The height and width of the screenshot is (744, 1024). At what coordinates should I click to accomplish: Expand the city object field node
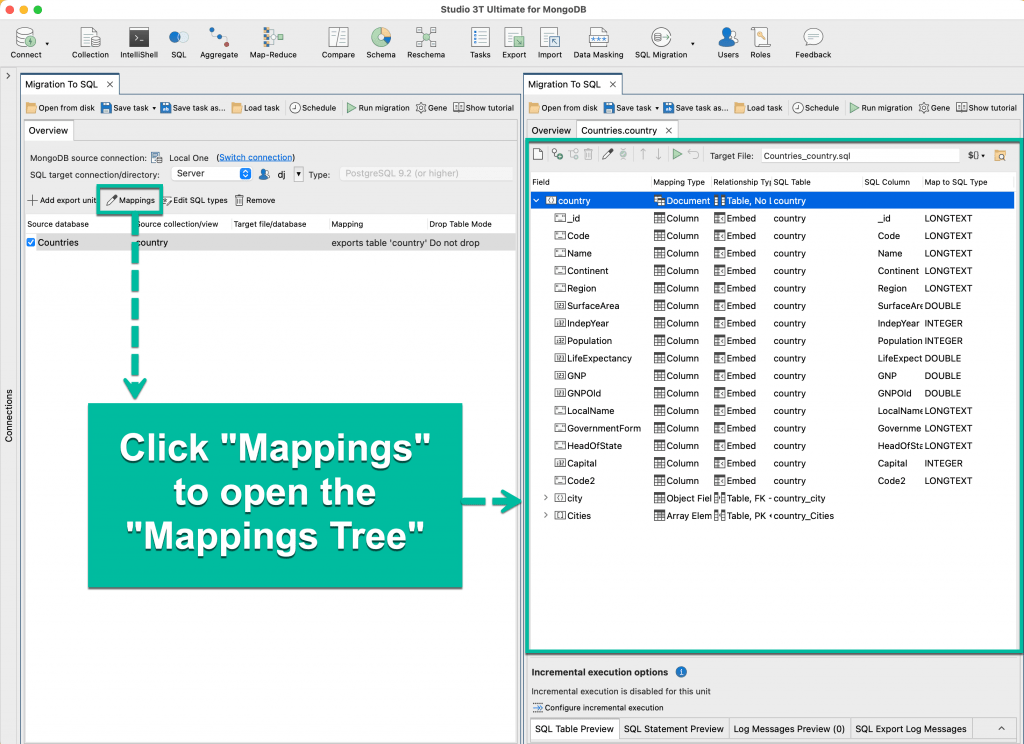click(545, 498)
